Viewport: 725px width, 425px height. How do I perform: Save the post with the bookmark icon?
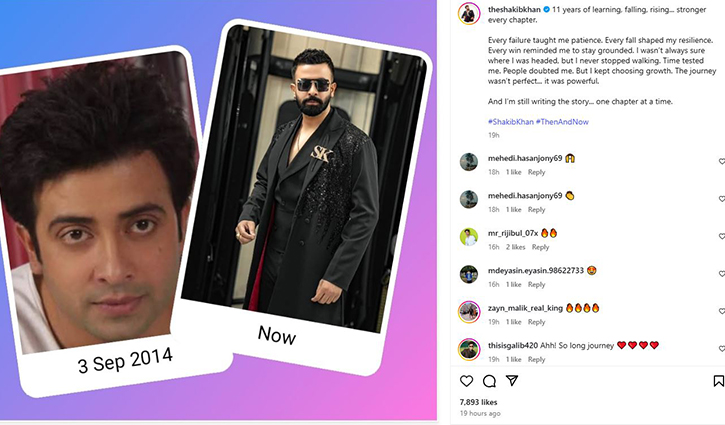718,381
